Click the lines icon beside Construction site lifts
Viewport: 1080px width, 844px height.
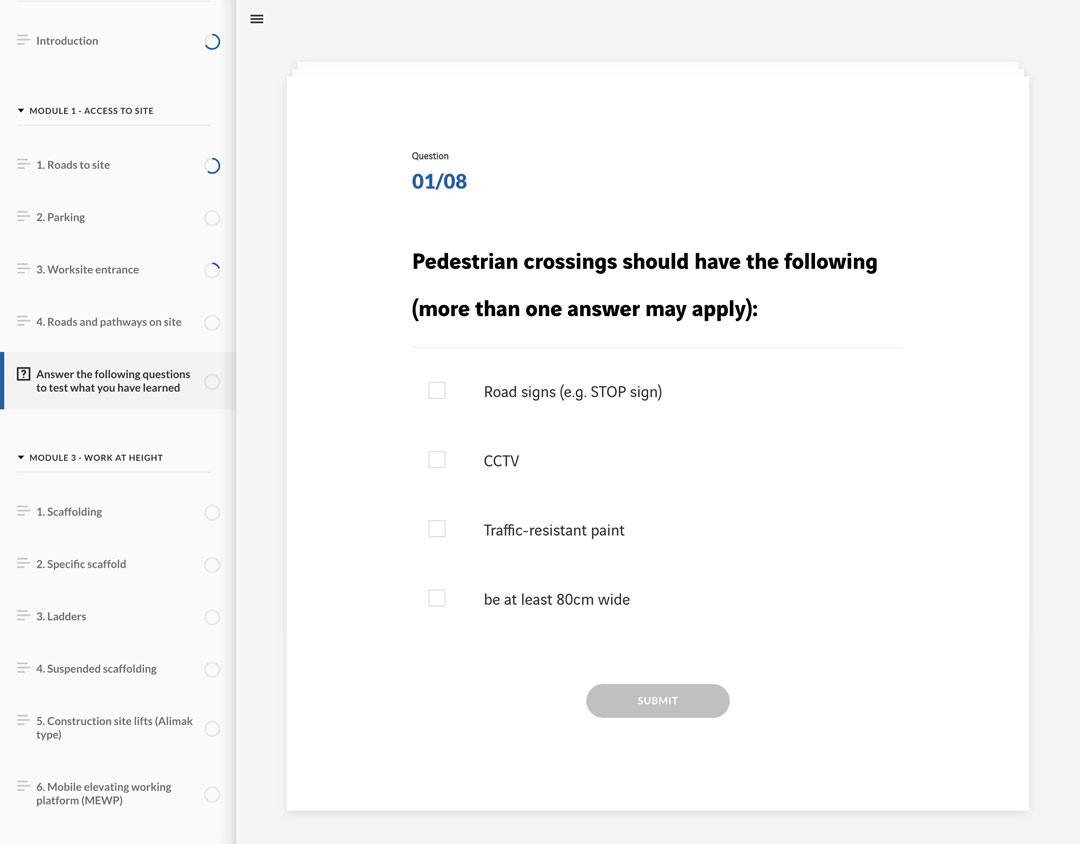pos(23,720)
